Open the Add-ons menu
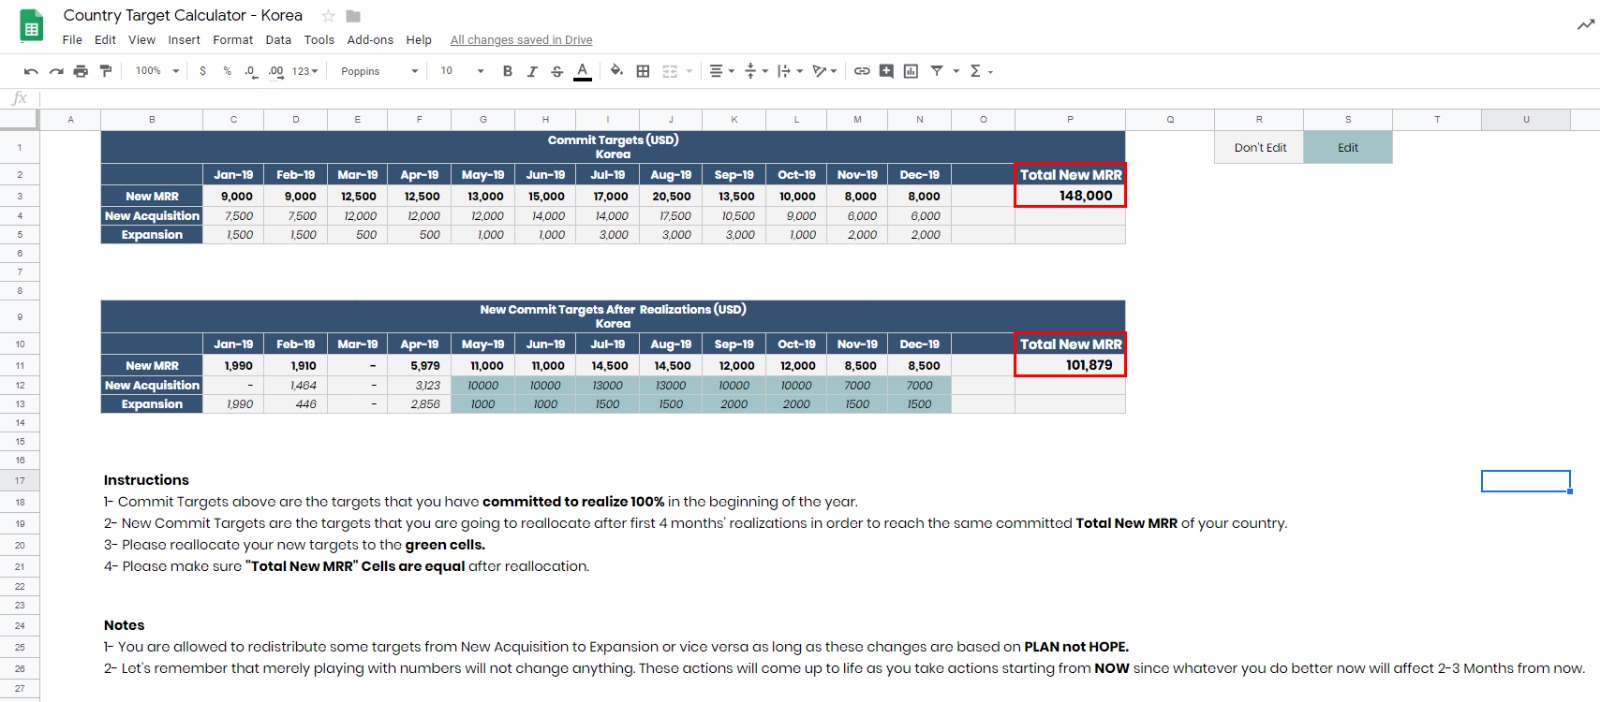Screen dimensions: 1600x702 point(370,40)
